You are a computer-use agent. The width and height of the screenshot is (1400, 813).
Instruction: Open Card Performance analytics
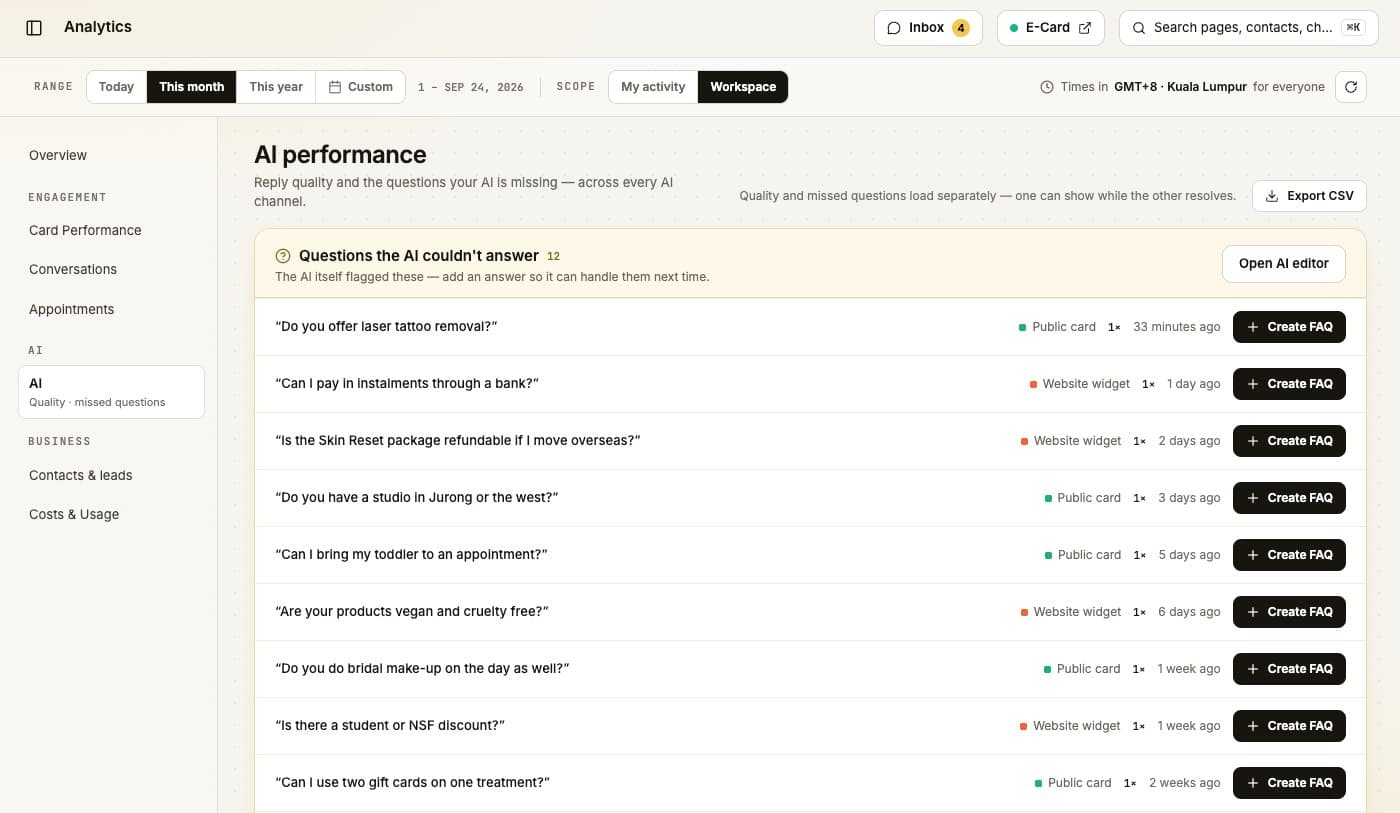point(111,230)
